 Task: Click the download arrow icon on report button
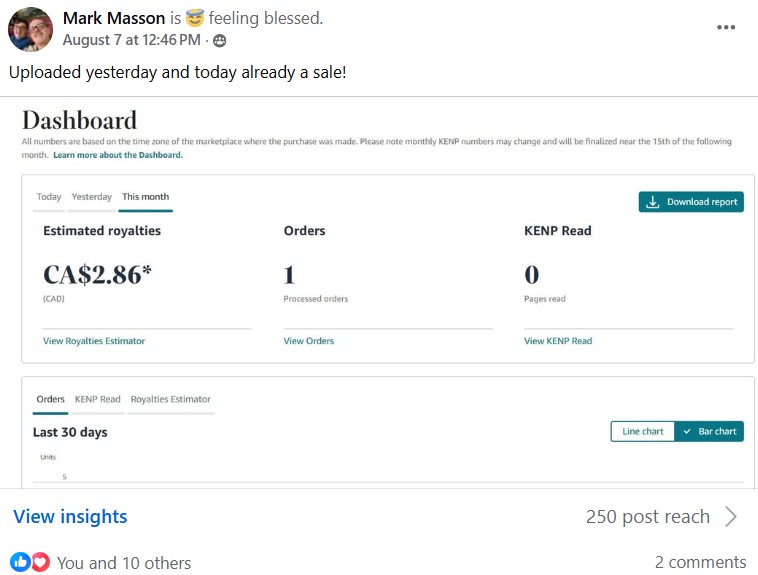(653, 202)
